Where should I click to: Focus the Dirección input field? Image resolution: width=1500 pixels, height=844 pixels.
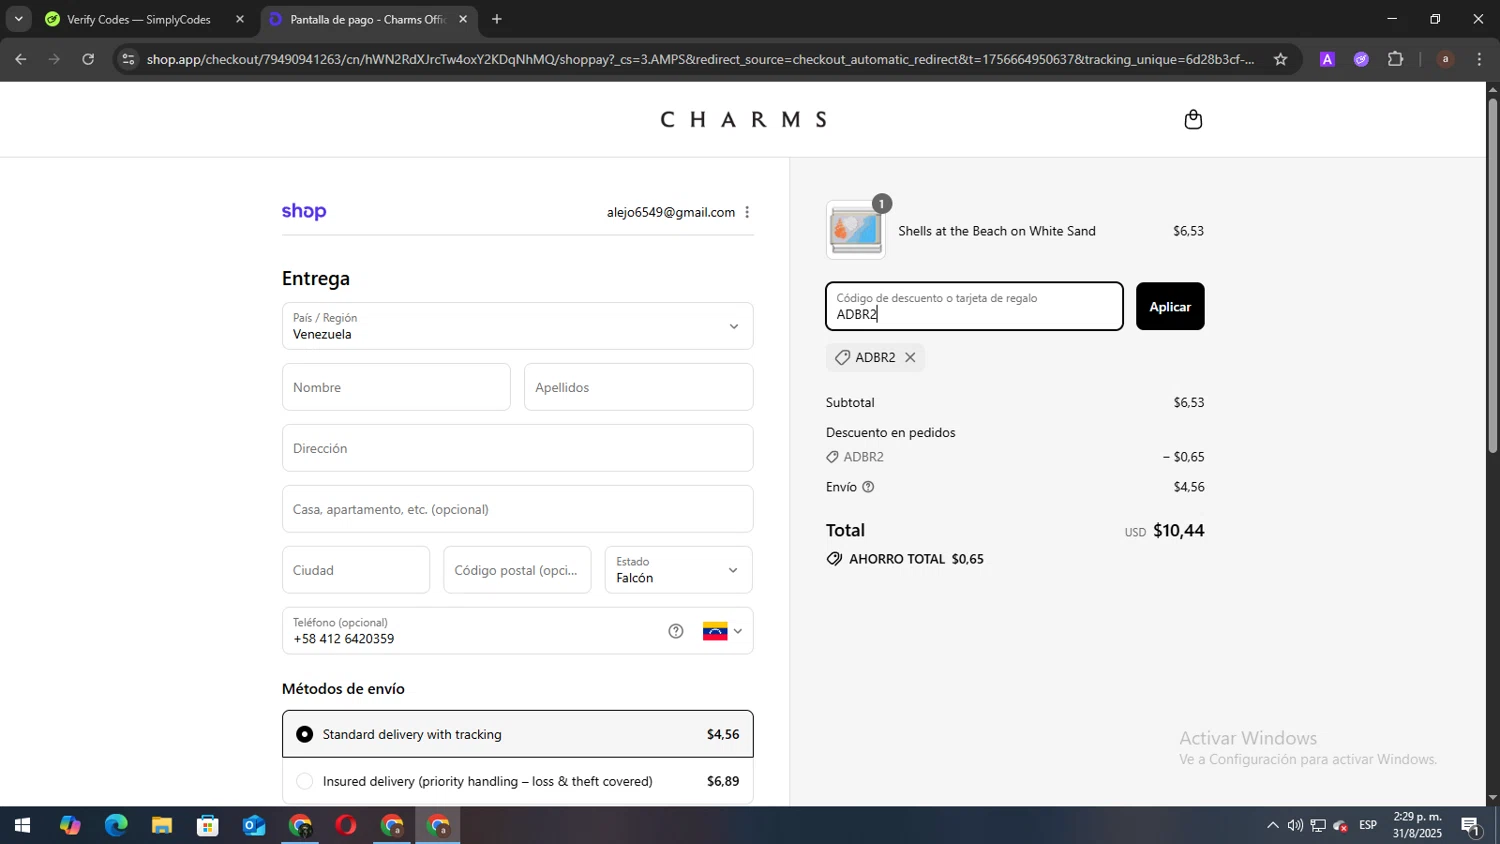pyautogui.click(x=518, y=448)
